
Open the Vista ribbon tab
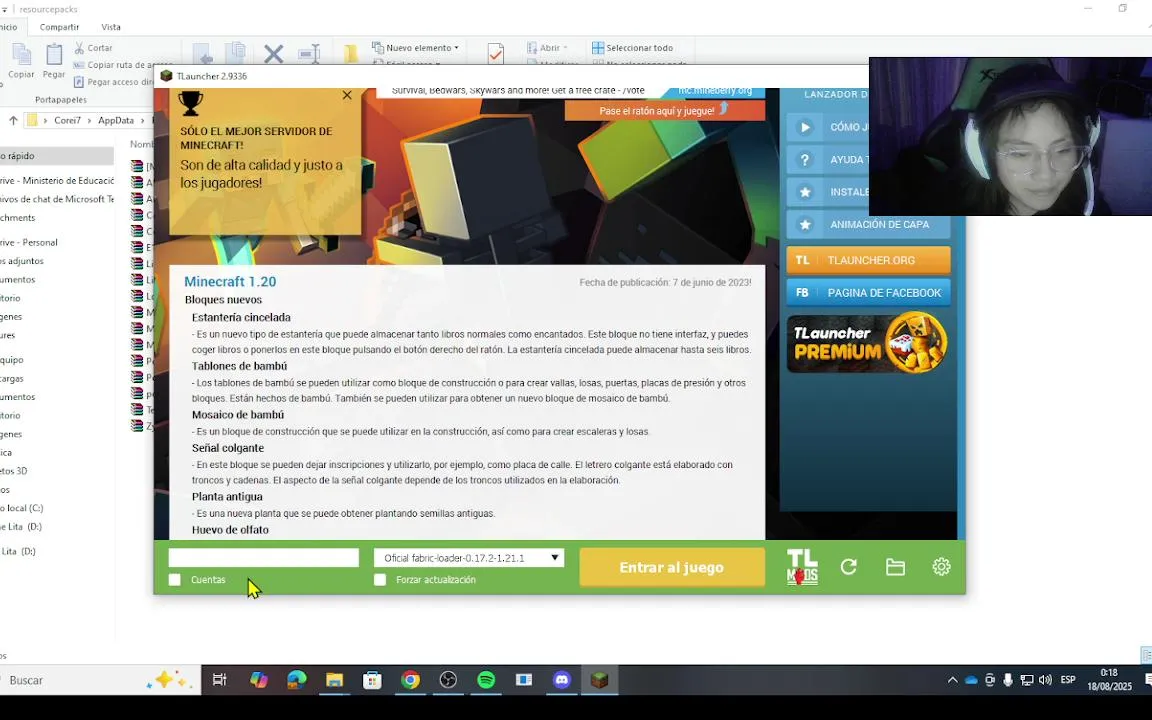tap(111, 27)
